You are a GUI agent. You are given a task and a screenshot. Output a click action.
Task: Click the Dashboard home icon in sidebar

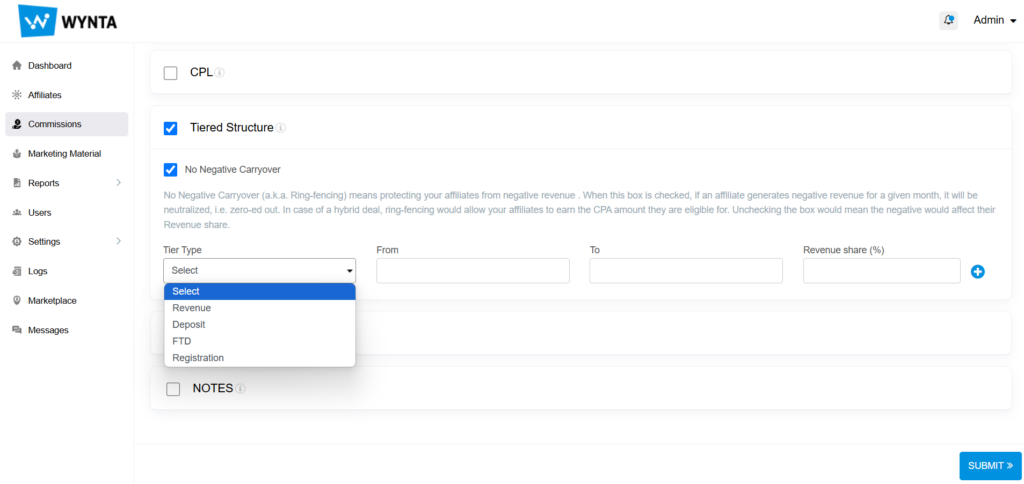pyautogui.click(x=17, y=66)
